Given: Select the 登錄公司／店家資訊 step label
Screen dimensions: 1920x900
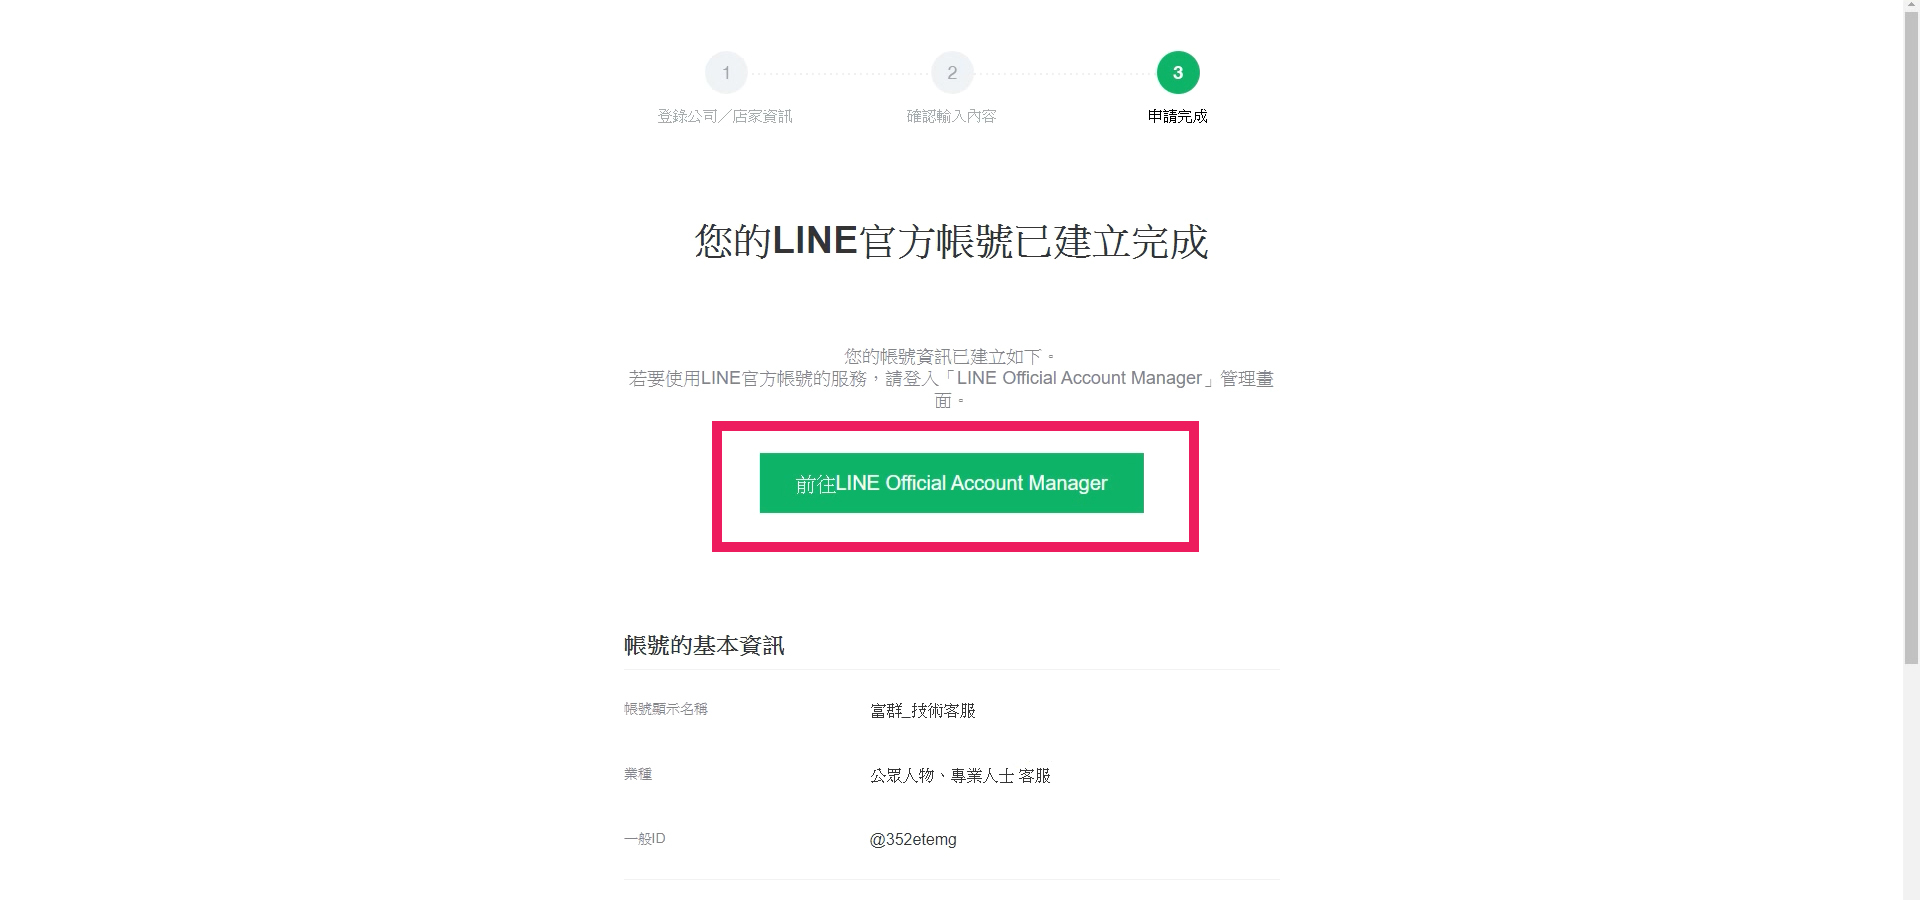Looking at the screenshot, I should coord(725,116).
